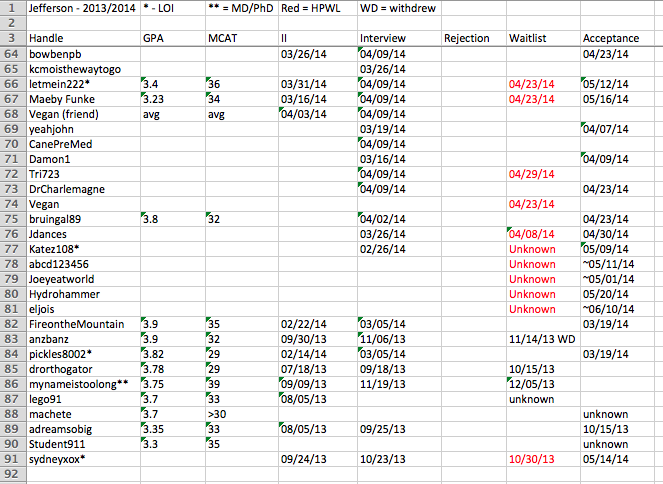Select row header 77

coord(12,249)
